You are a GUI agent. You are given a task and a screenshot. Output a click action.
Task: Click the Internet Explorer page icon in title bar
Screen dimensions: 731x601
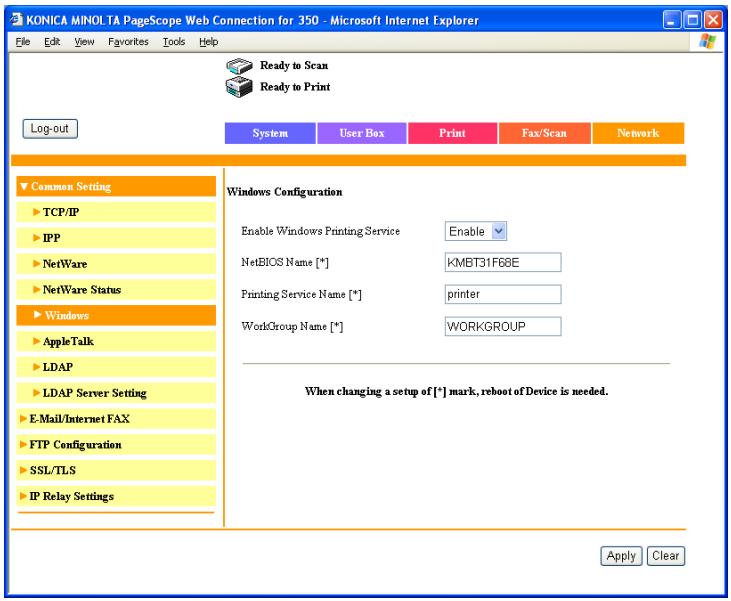17,19
